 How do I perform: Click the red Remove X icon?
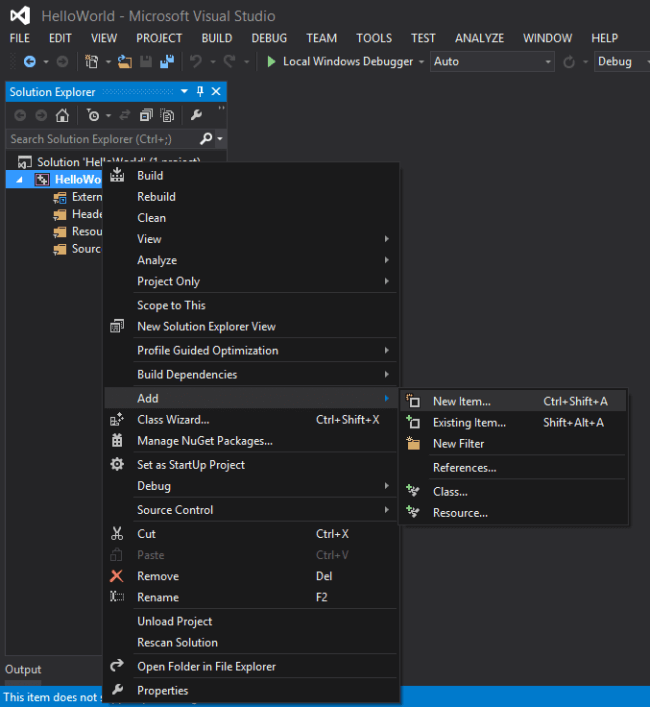(117, 576)
